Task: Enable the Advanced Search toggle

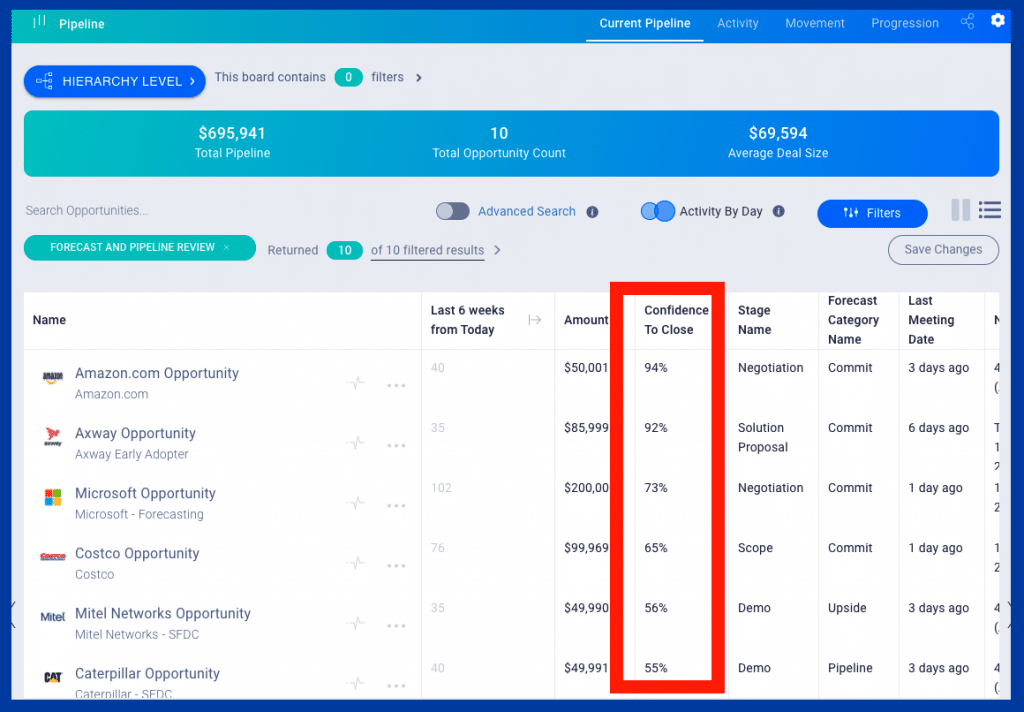Action: tap(453, 211)
